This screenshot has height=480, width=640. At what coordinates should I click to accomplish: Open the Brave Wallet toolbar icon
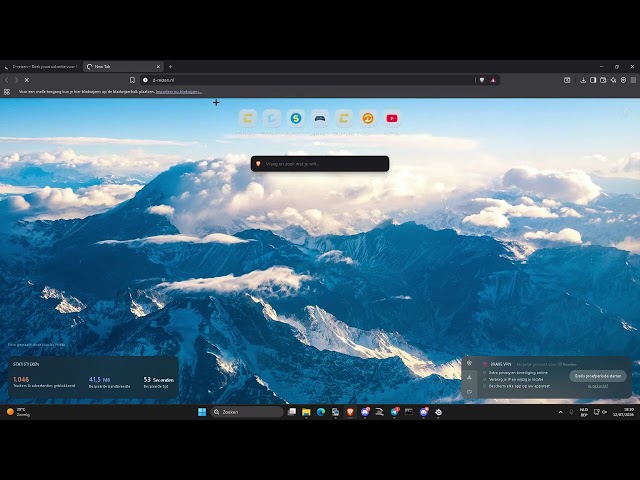pos(603,80)
